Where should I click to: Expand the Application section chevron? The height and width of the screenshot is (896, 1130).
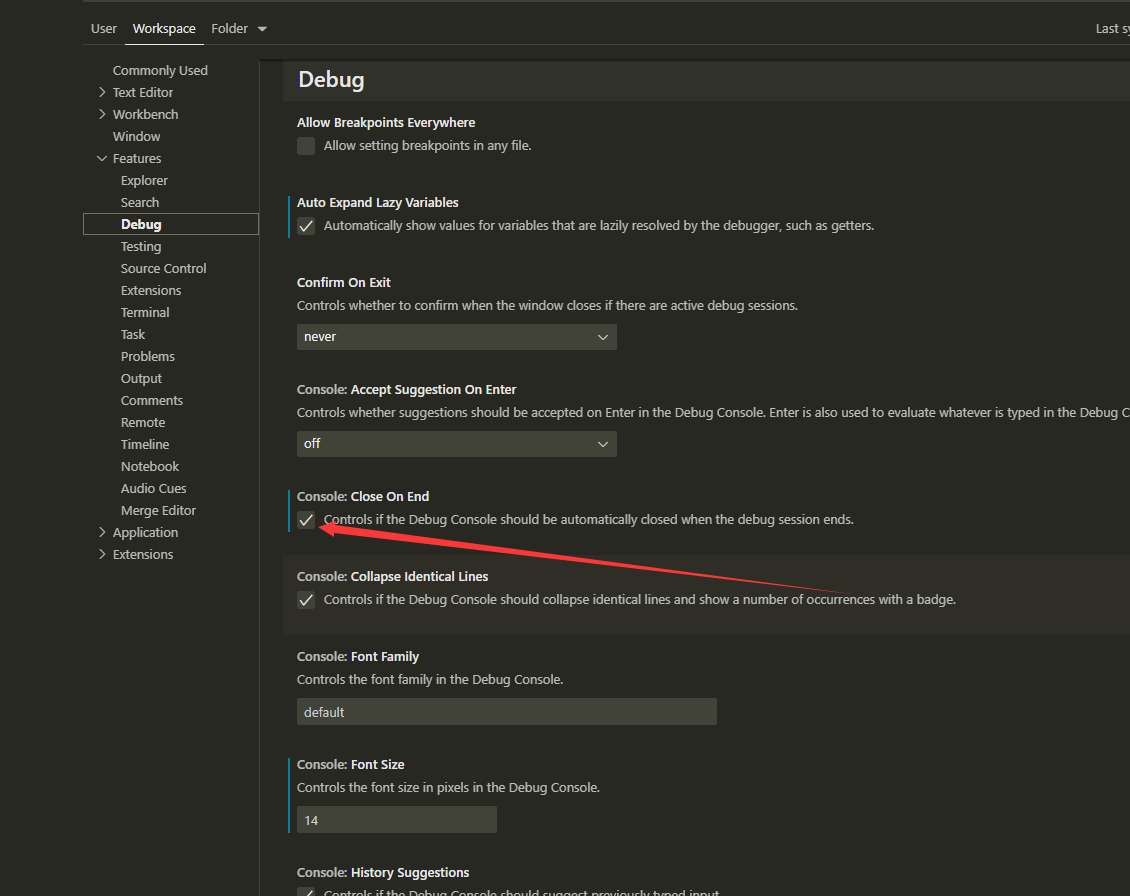point(102,532)
